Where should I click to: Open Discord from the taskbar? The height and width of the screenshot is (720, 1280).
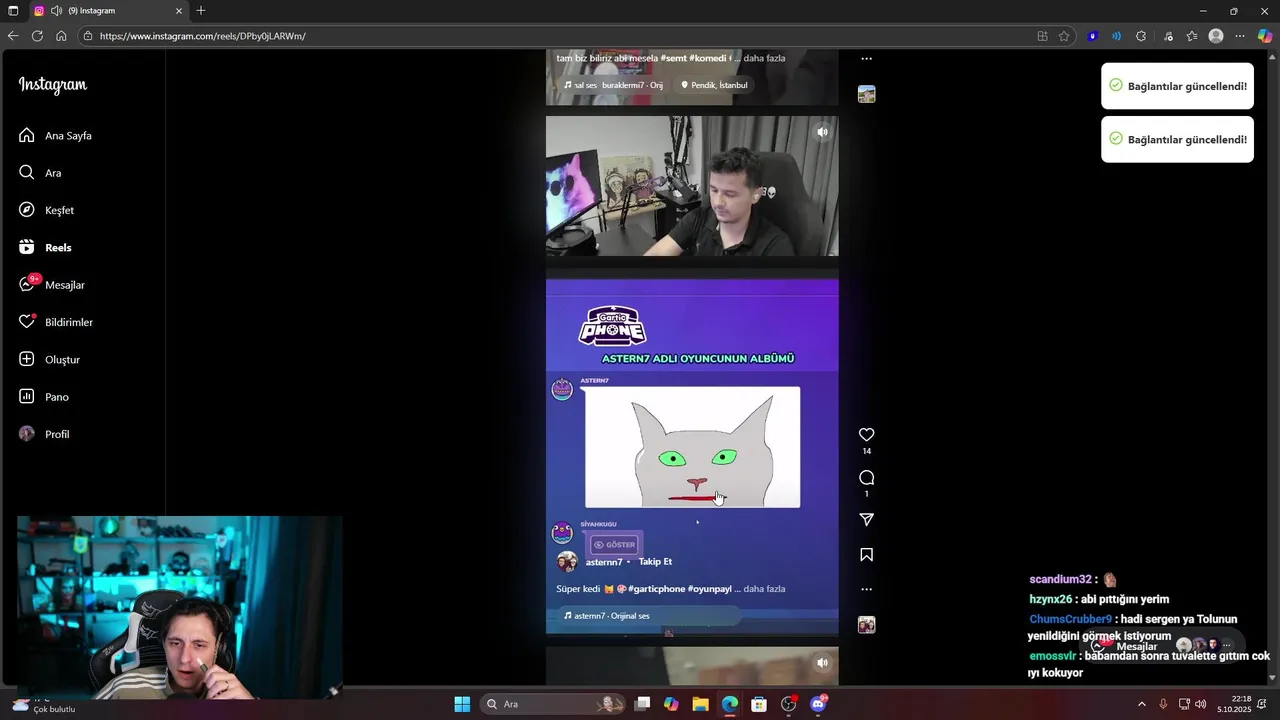tap(819, 704)
